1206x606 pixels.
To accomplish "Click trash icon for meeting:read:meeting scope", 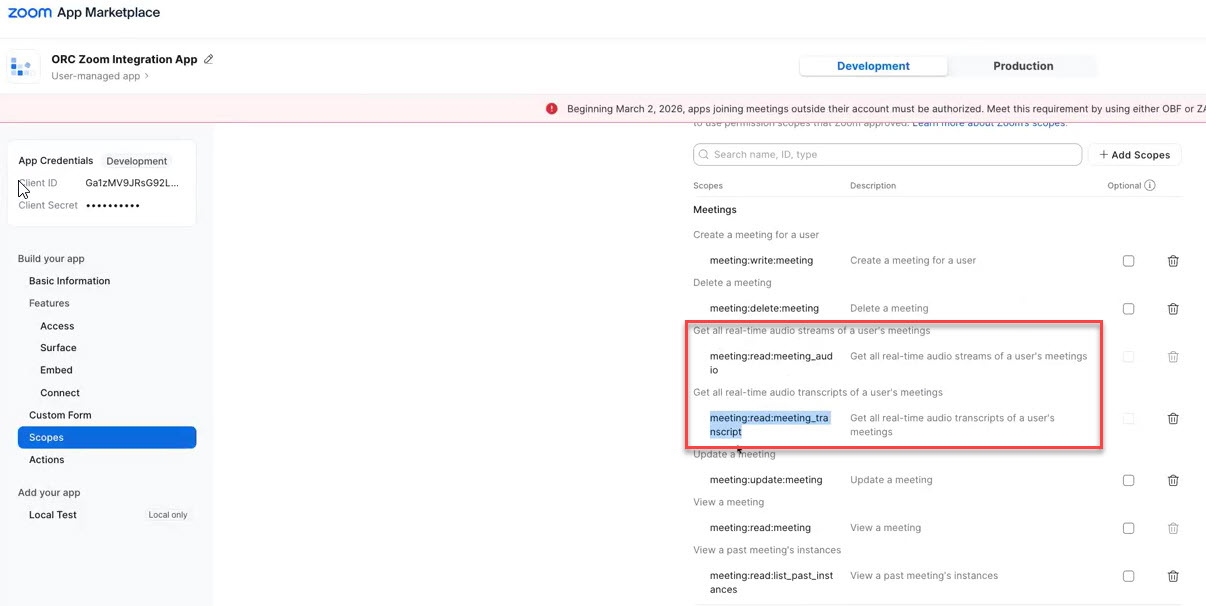I will point(1173,528).
